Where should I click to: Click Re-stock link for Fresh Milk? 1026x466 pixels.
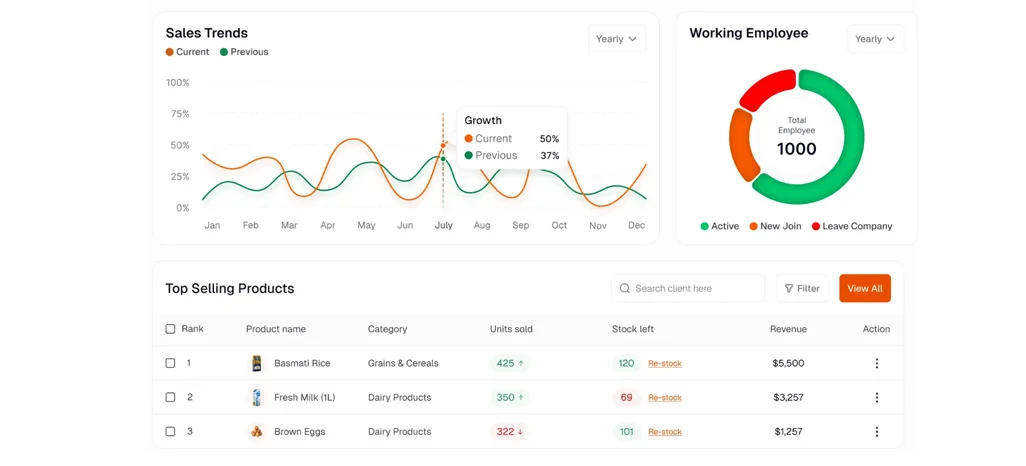coord(665,397)
